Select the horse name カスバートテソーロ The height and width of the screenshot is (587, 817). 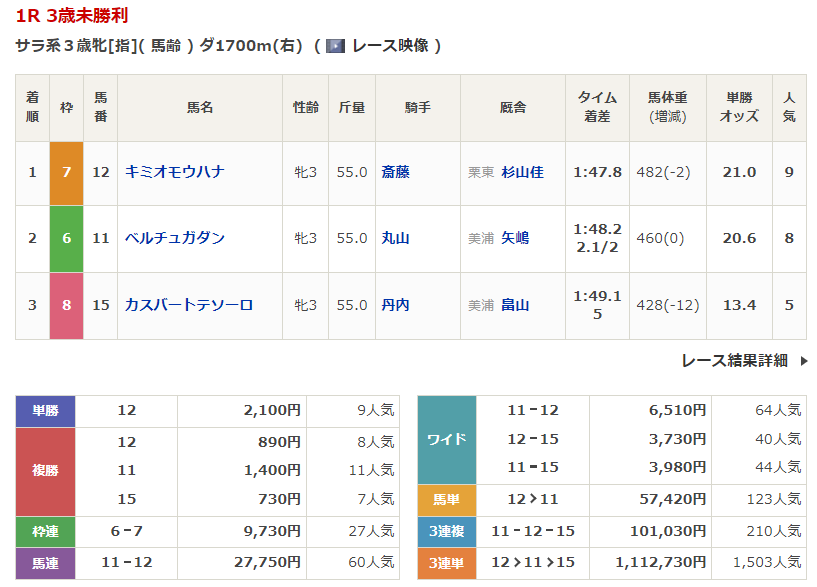click(189, 305)
